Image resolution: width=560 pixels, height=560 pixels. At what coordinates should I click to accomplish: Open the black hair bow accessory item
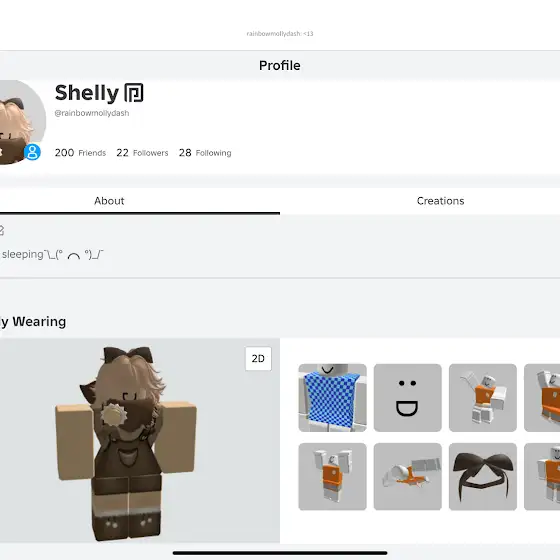(x=483, y=477)
